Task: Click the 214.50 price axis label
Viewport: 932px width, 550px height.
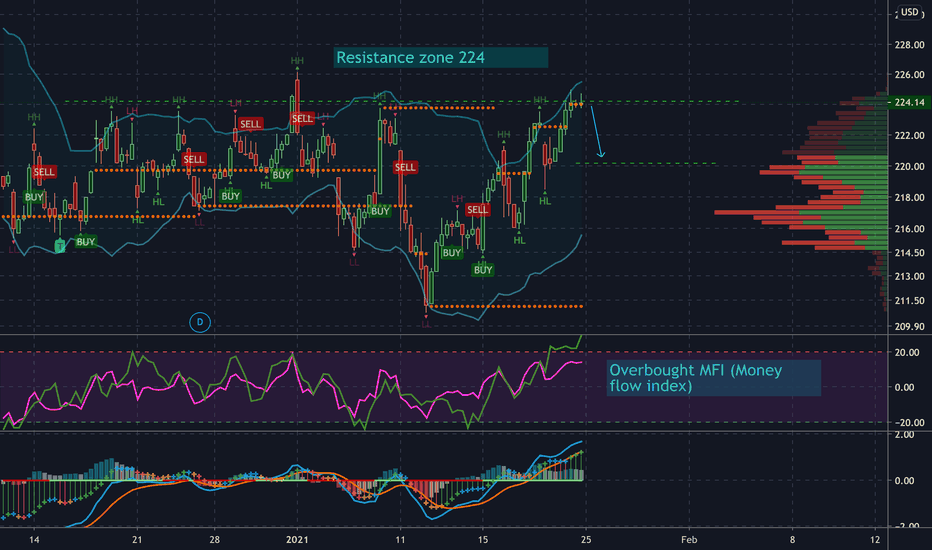Action: pos(909,253)
